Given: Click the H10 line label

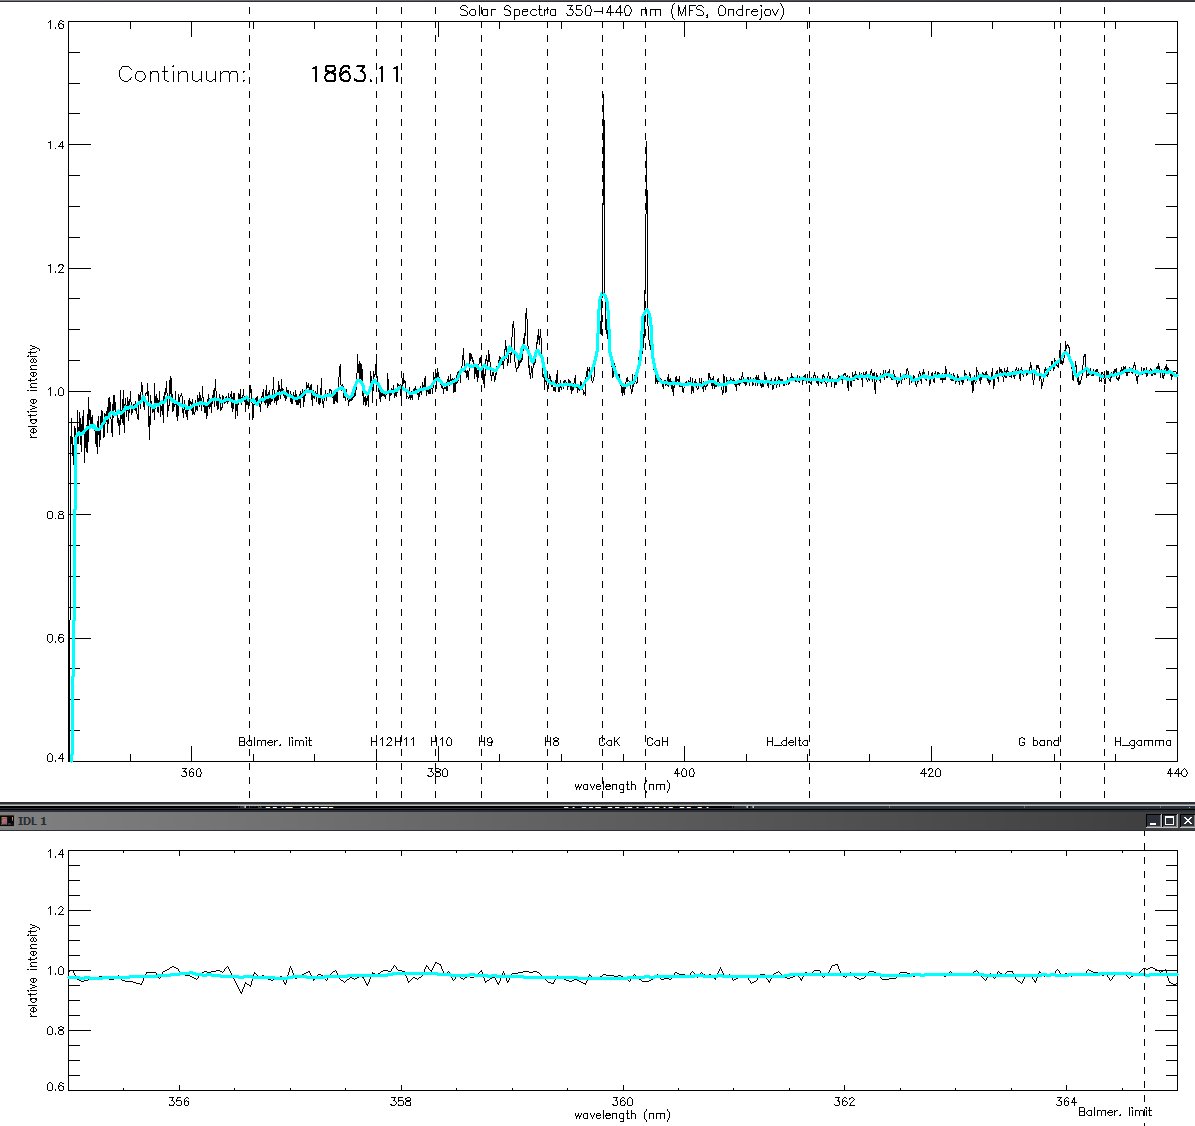Looking at the screenshot, I should [441, 742].
